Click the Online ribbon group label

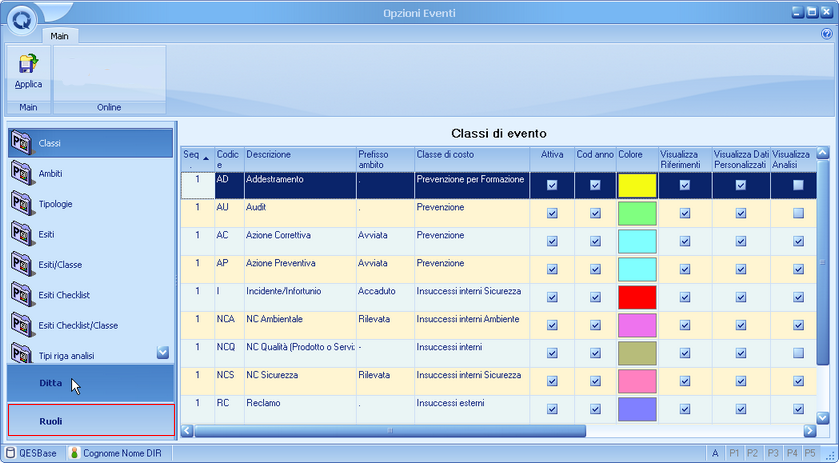click(109, 107)
